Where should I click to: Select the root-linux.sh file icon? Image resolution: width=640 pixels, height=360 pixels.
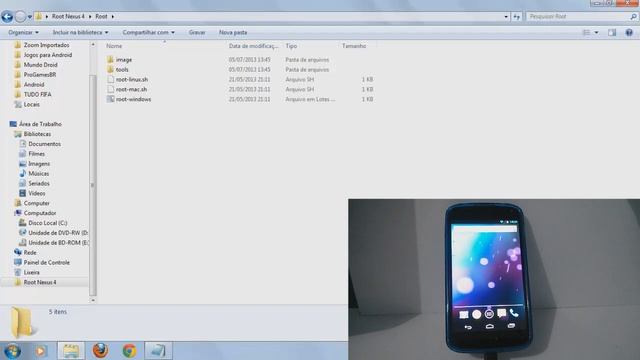[110, 79]
